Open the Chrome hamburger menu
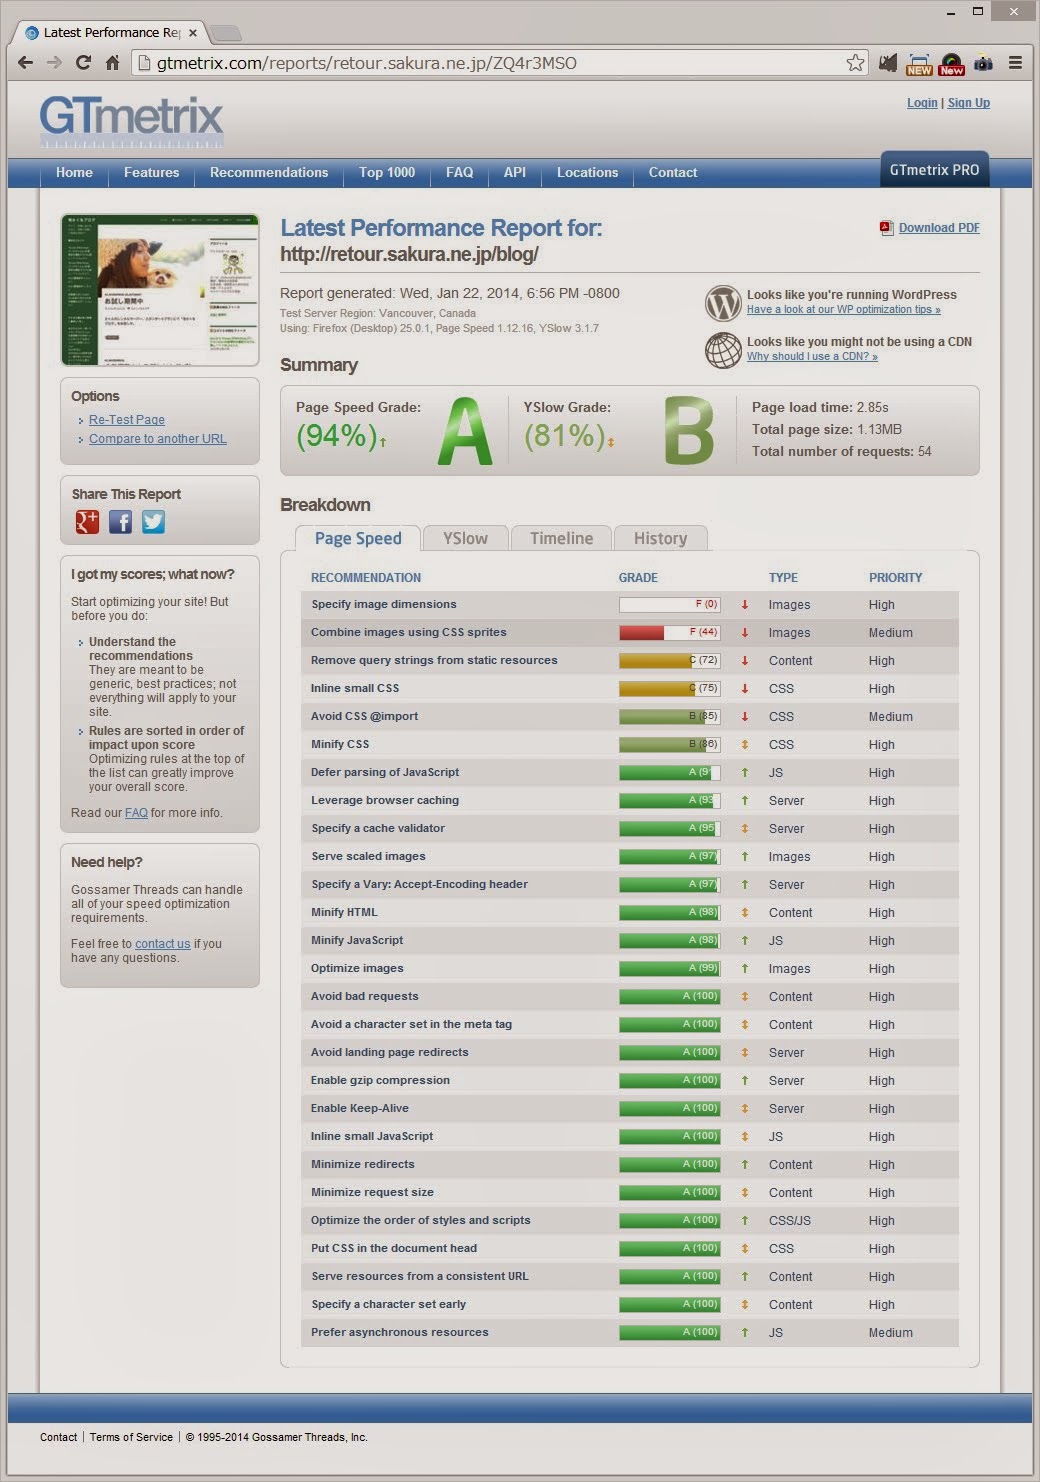The image size is (1040, 1482). 1015,63
